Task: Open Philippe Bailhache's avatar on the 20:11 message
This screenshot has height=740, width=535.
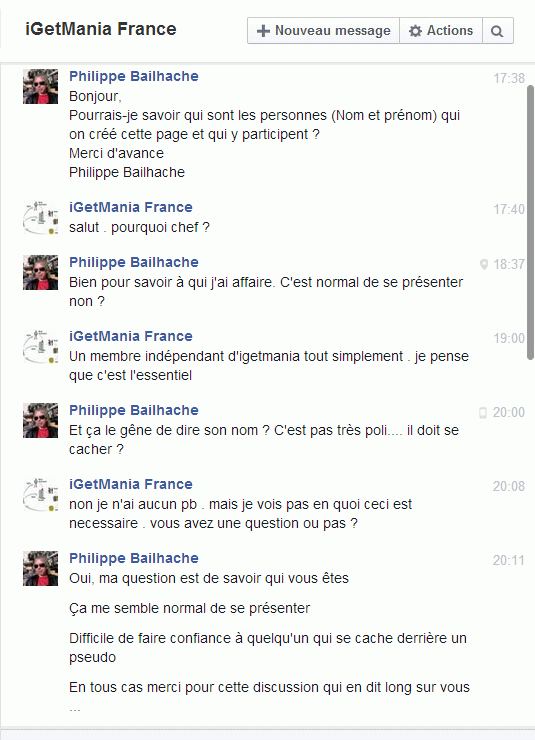Action: [x=41, y=568]
